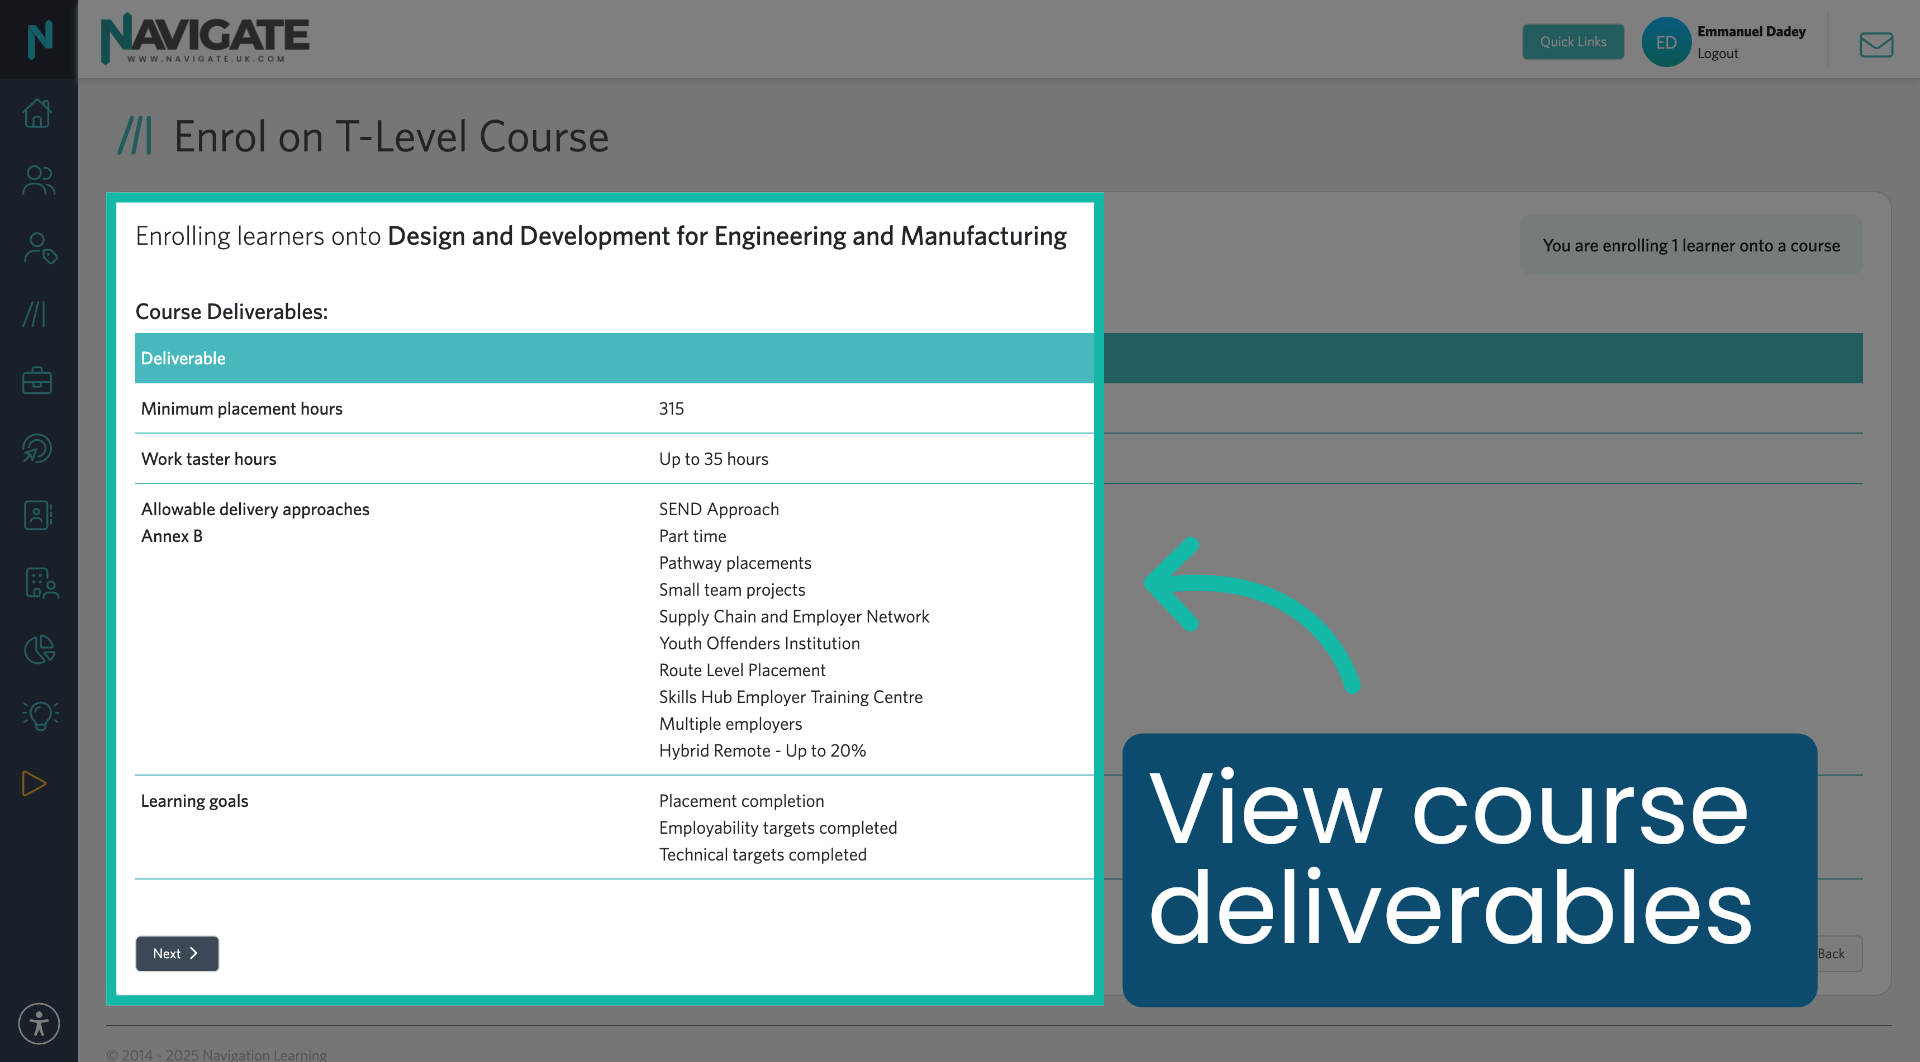Open the Home page from the sidebar
This screenshot has height=1062, width=1920.
[x=38, y=113]
